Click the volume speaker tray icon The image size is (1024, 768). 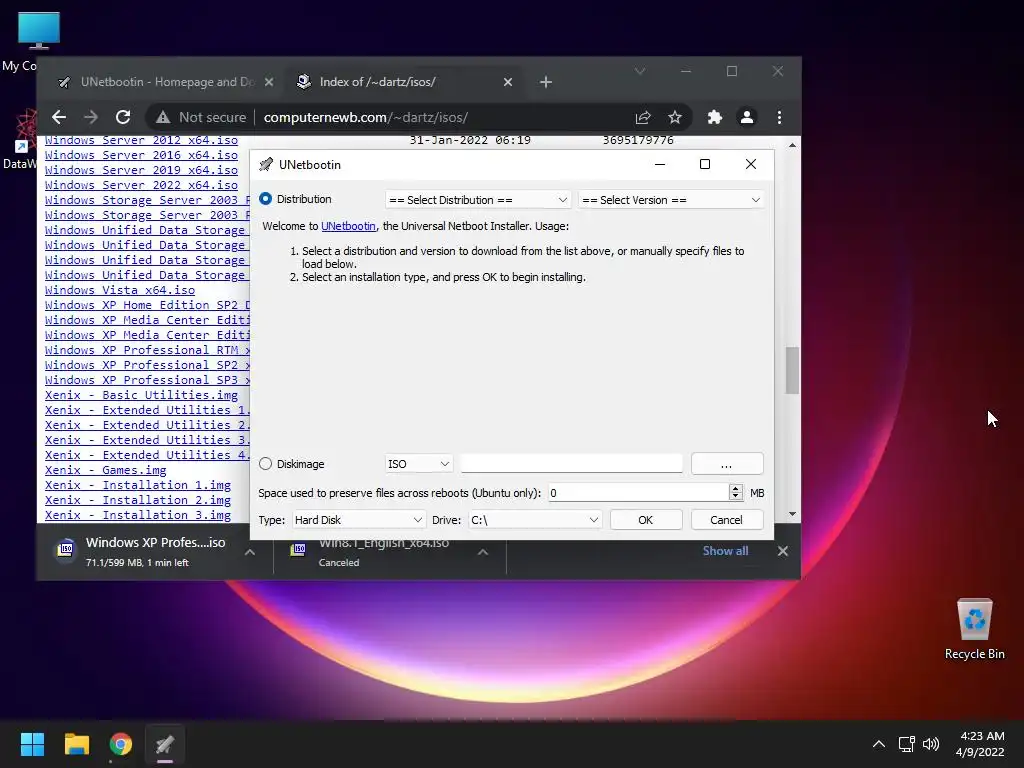click(931, 744)
